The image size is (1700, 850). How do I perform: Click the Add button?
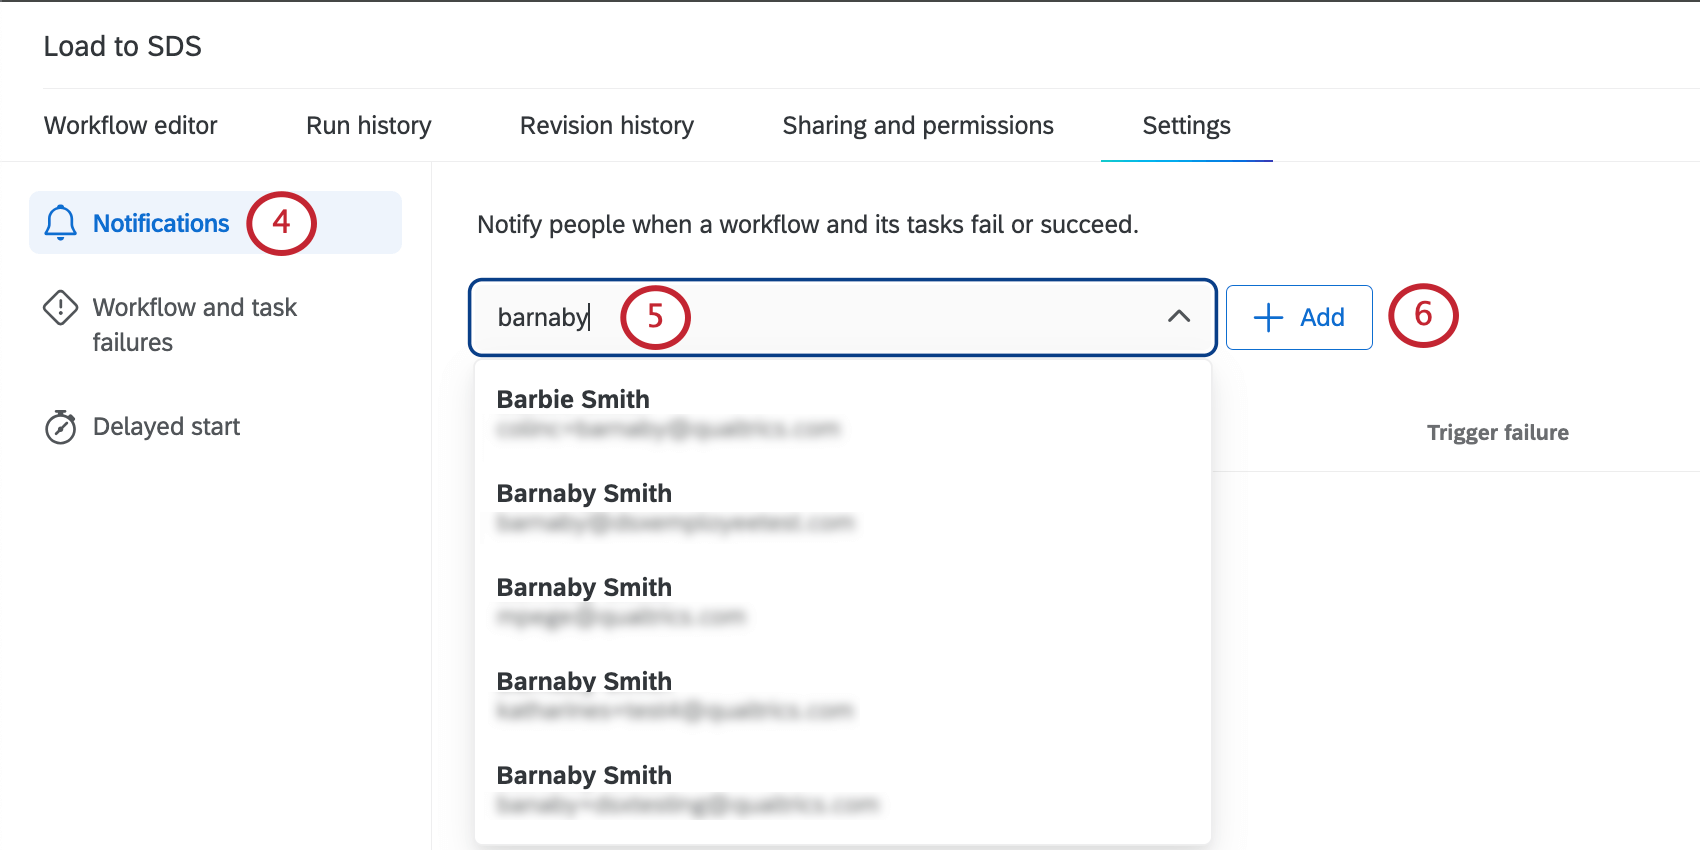[1299, 317]
